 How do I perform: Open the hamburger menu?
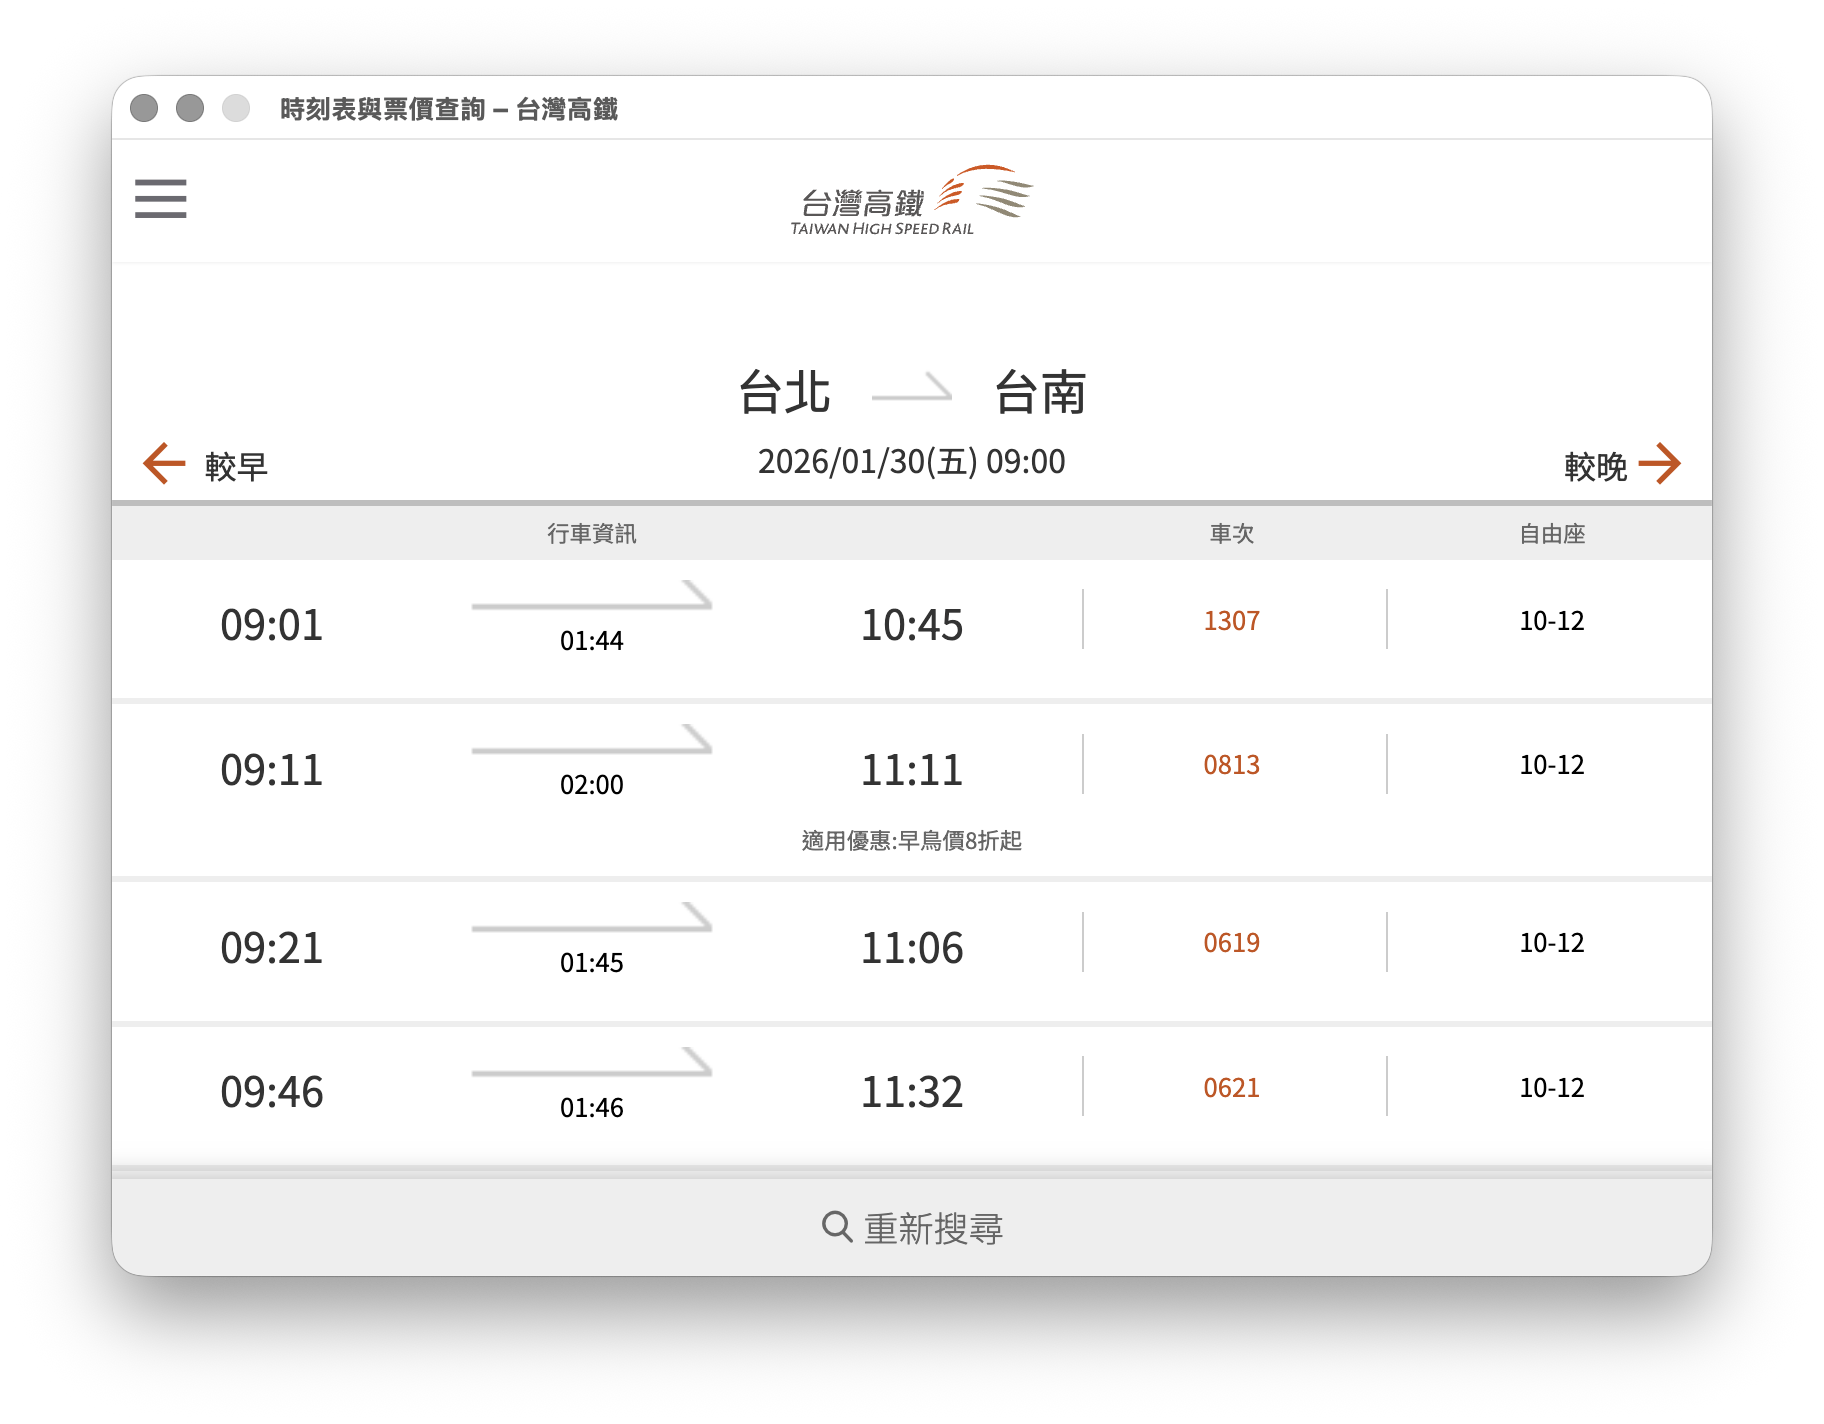(x=161, y=199)
